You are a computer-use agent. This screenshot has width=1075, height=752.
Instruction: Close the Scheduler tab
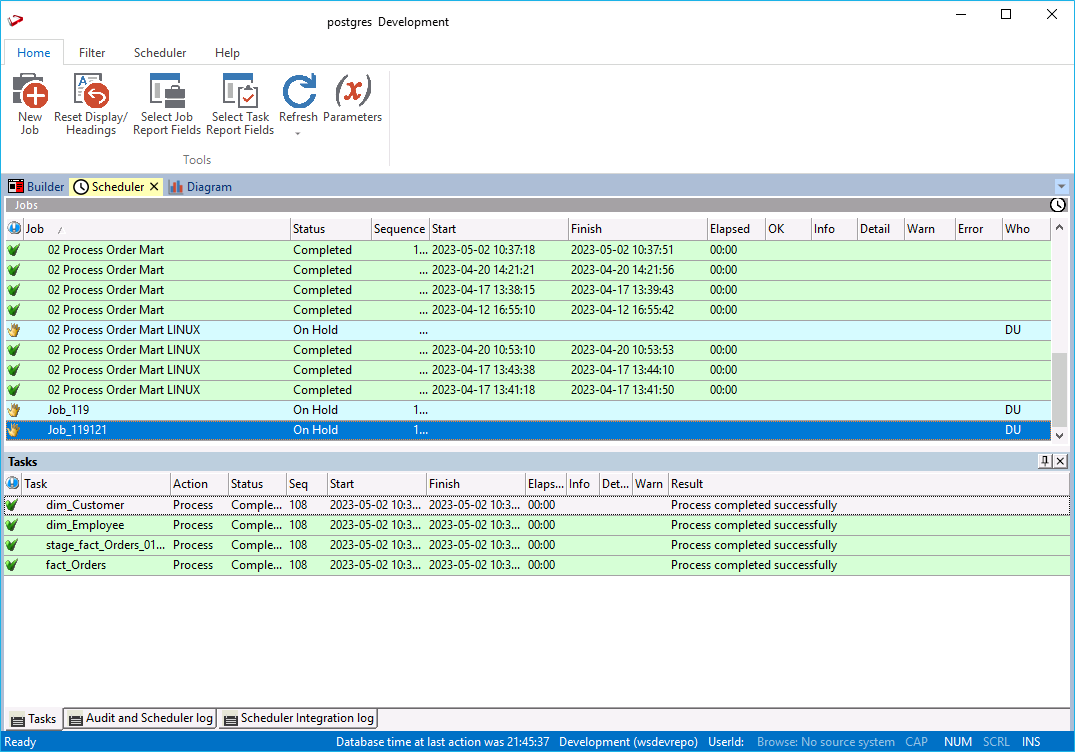pyautogui.click(x=155, y=187)
